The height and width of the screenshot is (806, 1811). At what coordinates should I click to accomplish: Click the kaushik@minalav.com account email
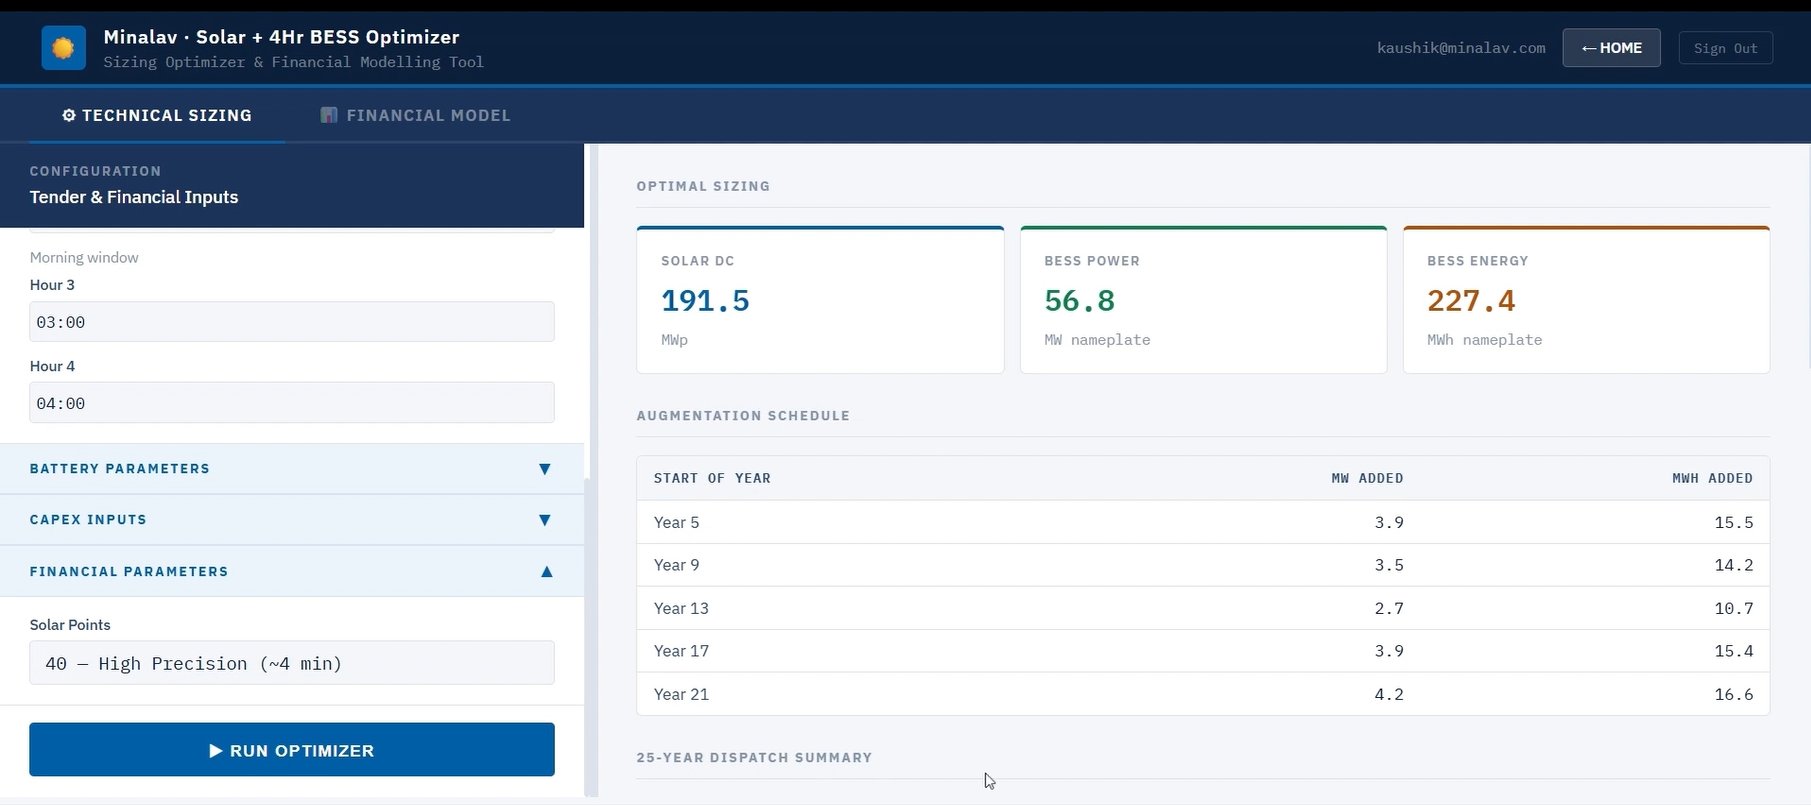click(1461, 48)
